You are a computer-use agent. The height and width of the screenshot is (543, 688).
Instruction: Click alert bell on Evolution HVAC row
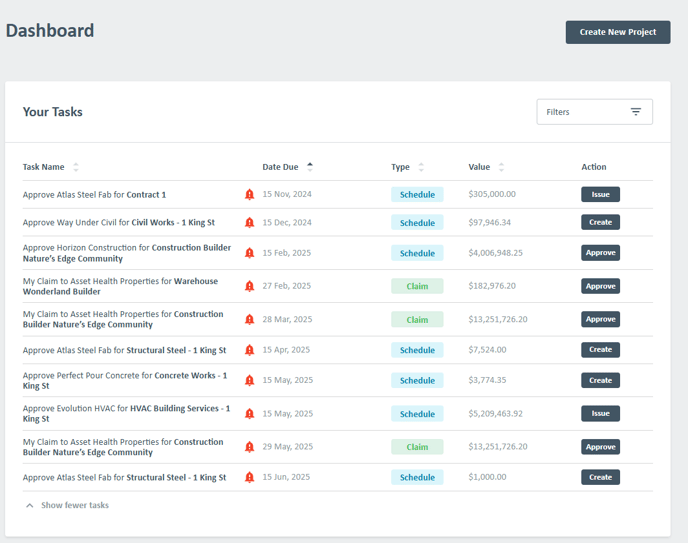tap(249, 414)
